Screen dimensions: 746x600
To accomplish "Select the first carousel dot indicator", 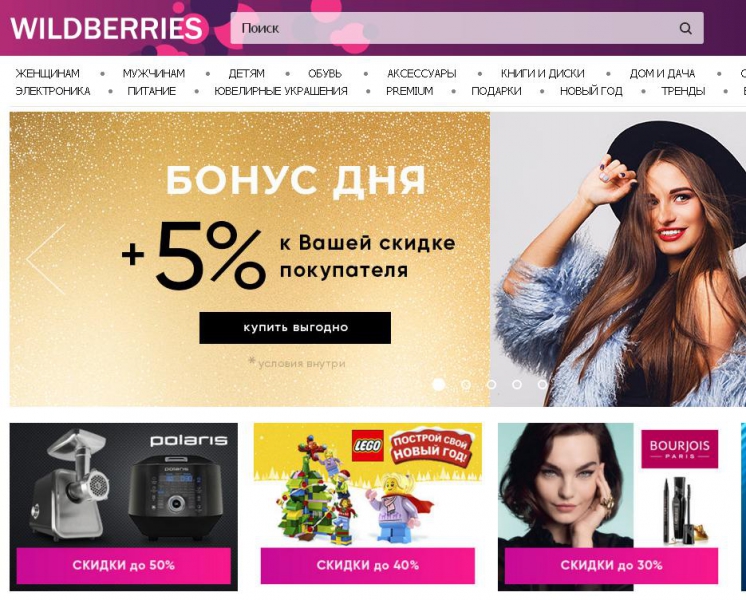I will click(x=439, y=384).
